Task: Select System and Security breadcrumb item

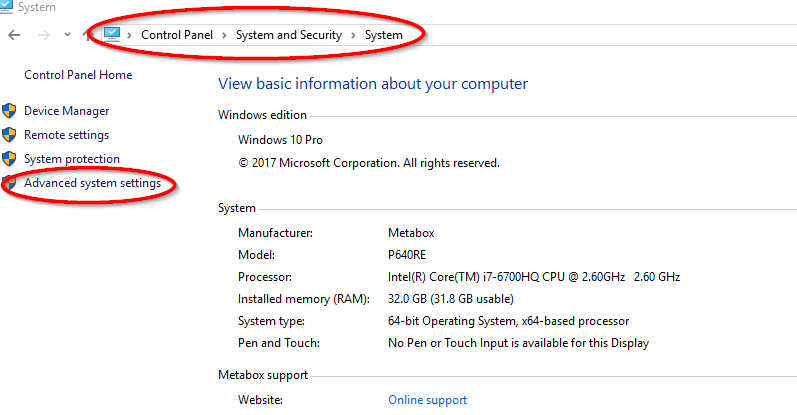Action: (x=289, y=35)
